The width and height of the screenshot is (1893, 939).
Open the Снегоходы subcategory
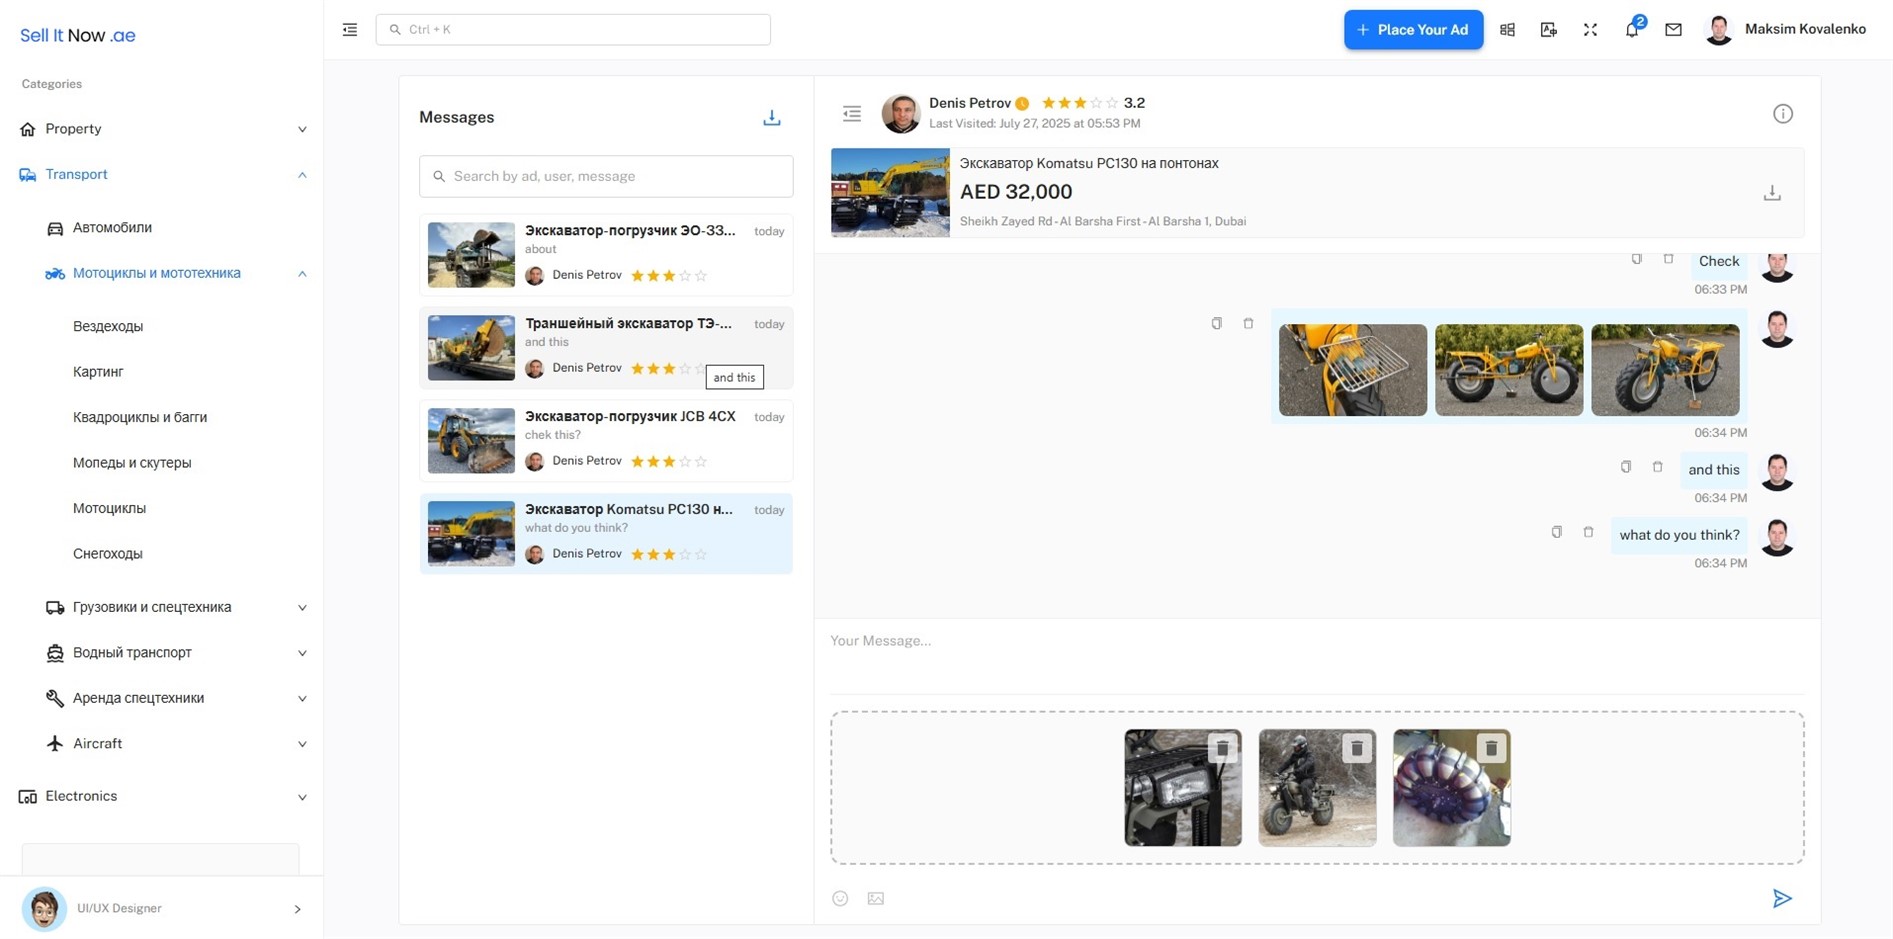pos(108,554)
